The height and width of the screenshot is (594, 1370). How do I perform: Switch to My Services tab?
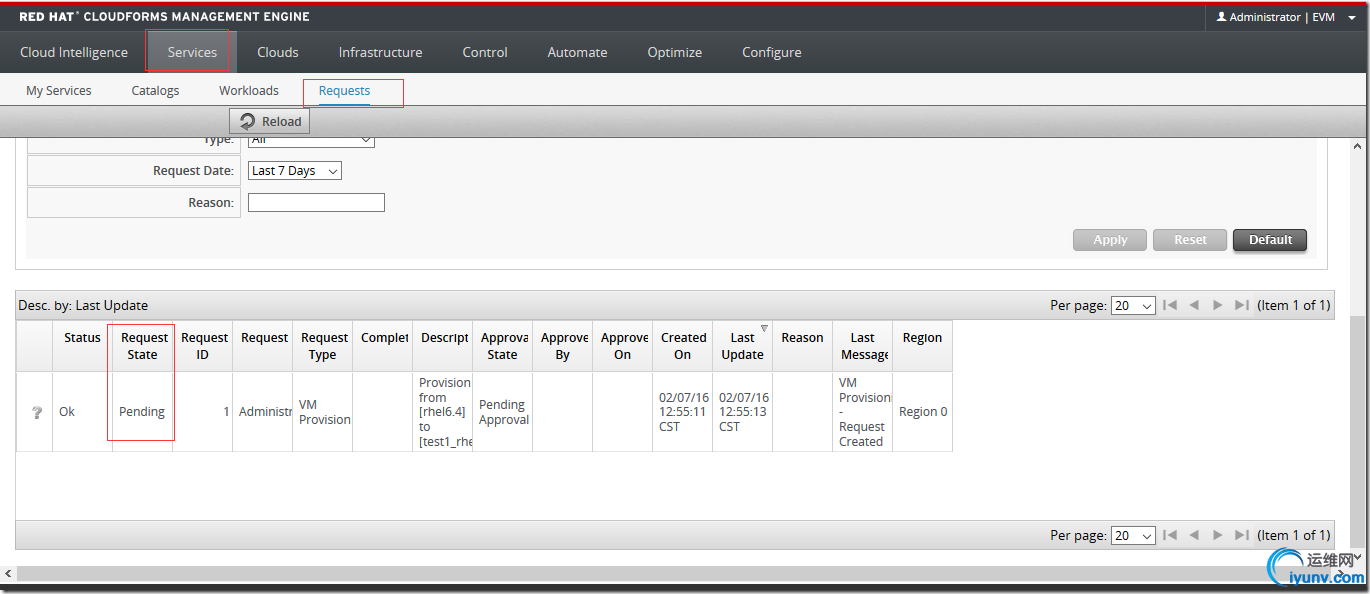click(x=58, y=90)
